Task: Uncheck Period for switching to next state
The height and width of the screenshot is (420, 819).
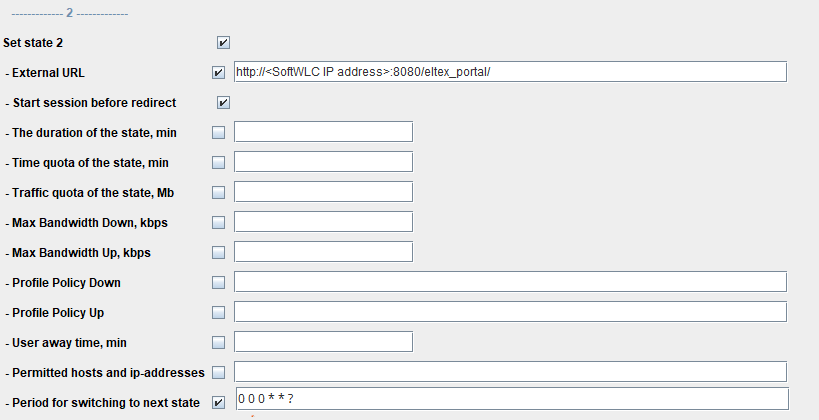Action: (x=219, y=403)
